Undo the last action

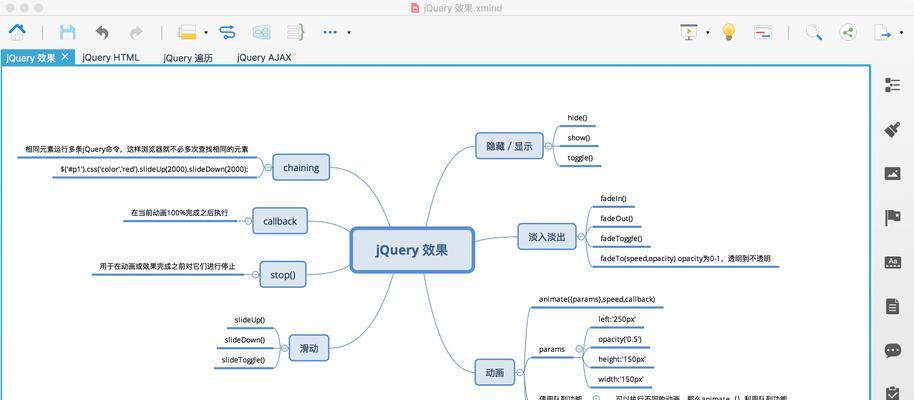102,32
